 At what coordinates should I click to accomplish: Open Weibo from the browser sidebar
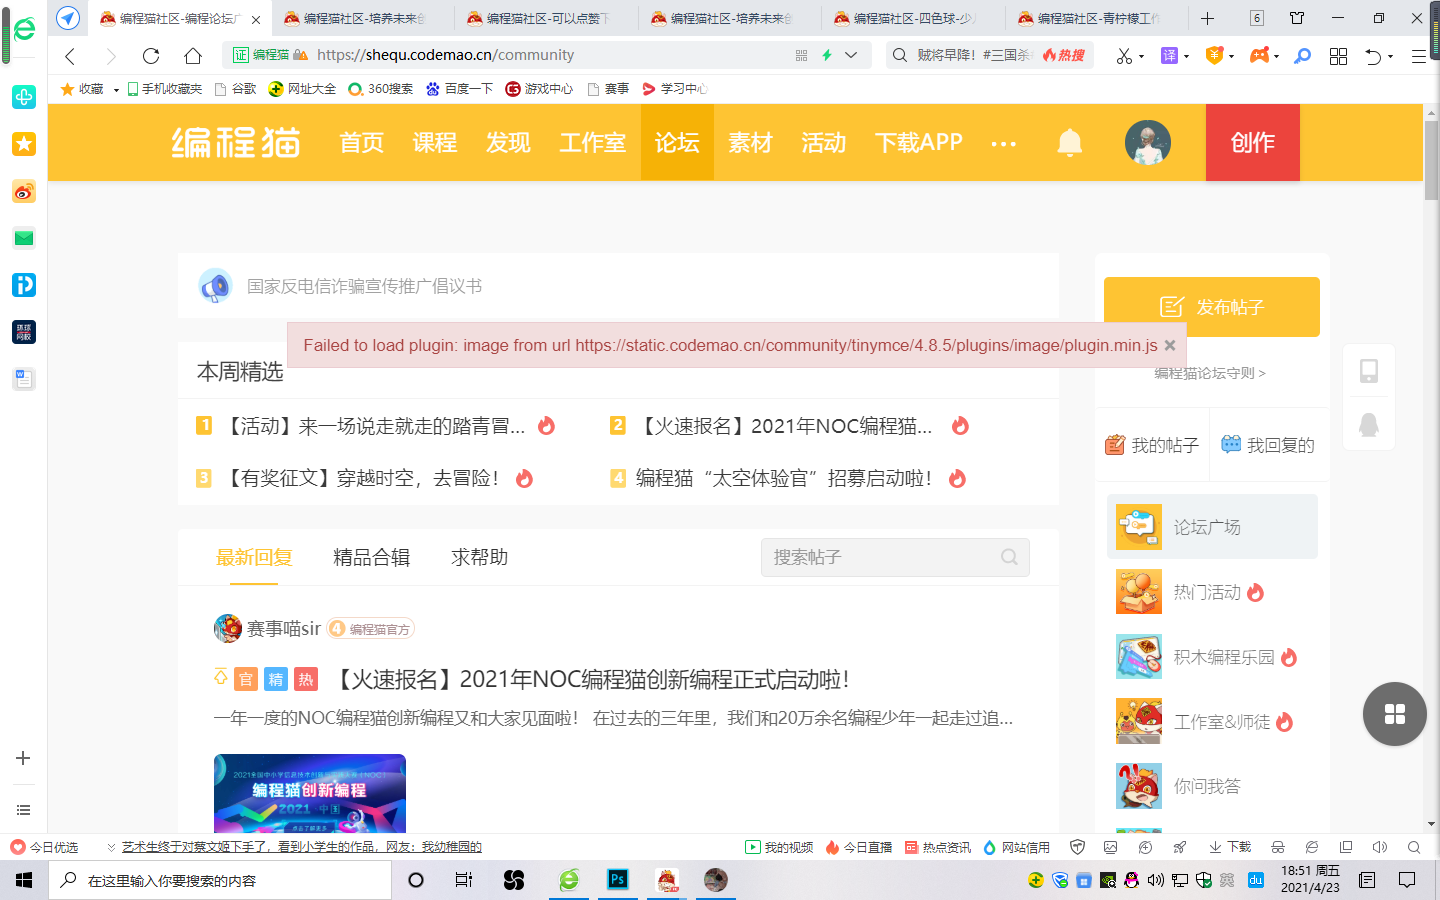click(24, 191)
